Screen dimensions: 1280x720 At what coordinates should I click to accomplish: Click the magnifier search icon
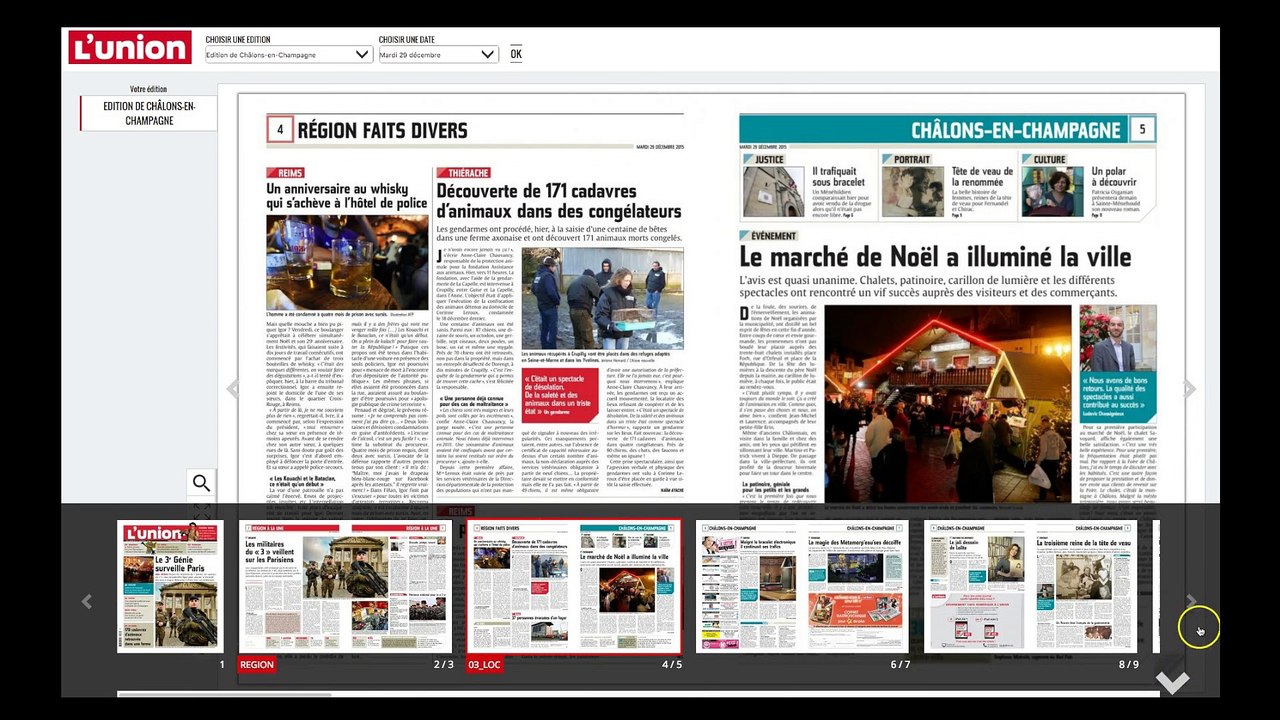point(201,484)
